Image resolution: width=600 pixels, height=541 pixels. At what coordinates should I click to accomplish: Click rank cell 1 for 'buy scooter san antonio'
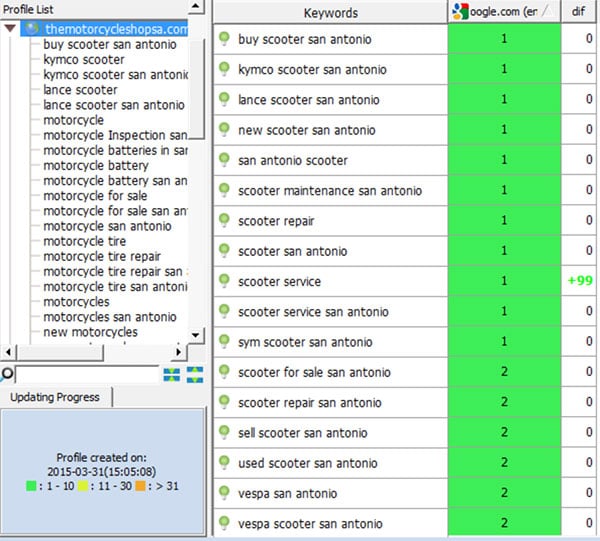tap(504, 39)
